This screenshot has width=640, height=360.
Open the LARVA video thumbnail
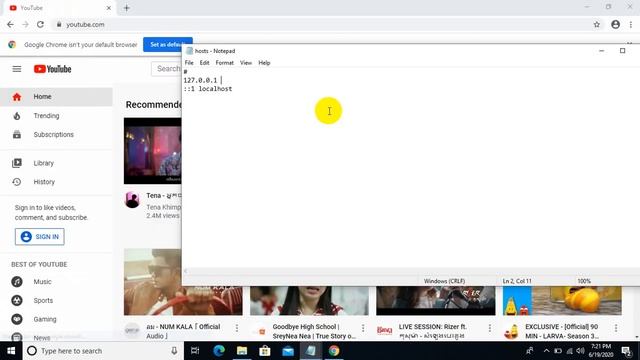point(562,301)
